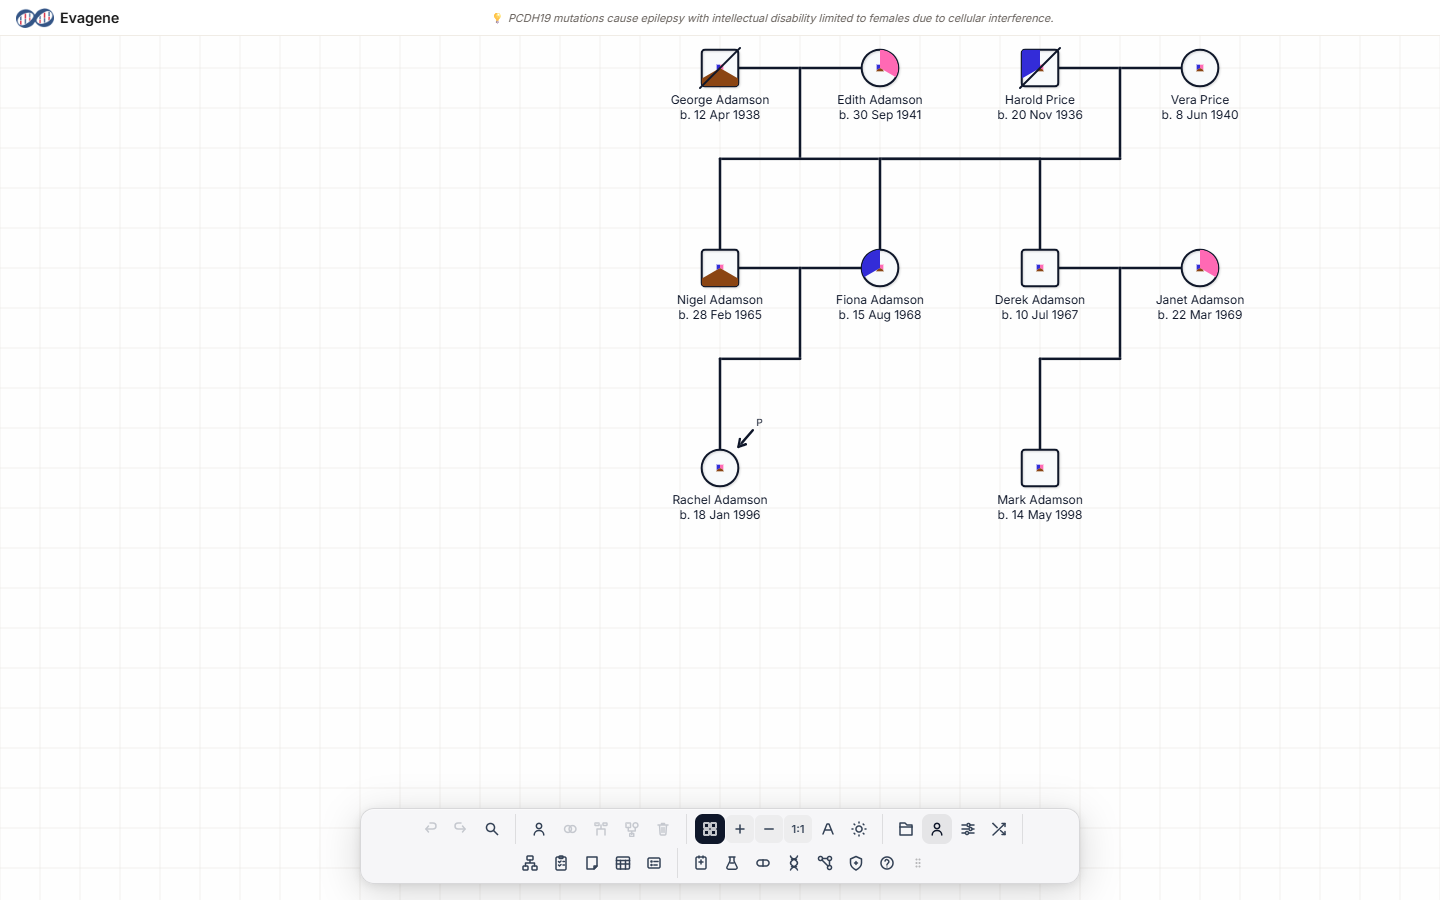Click the add partner linked-rings icon
Screen dimensions: 1440x900
pyautogui.click(x=570, y=829)
